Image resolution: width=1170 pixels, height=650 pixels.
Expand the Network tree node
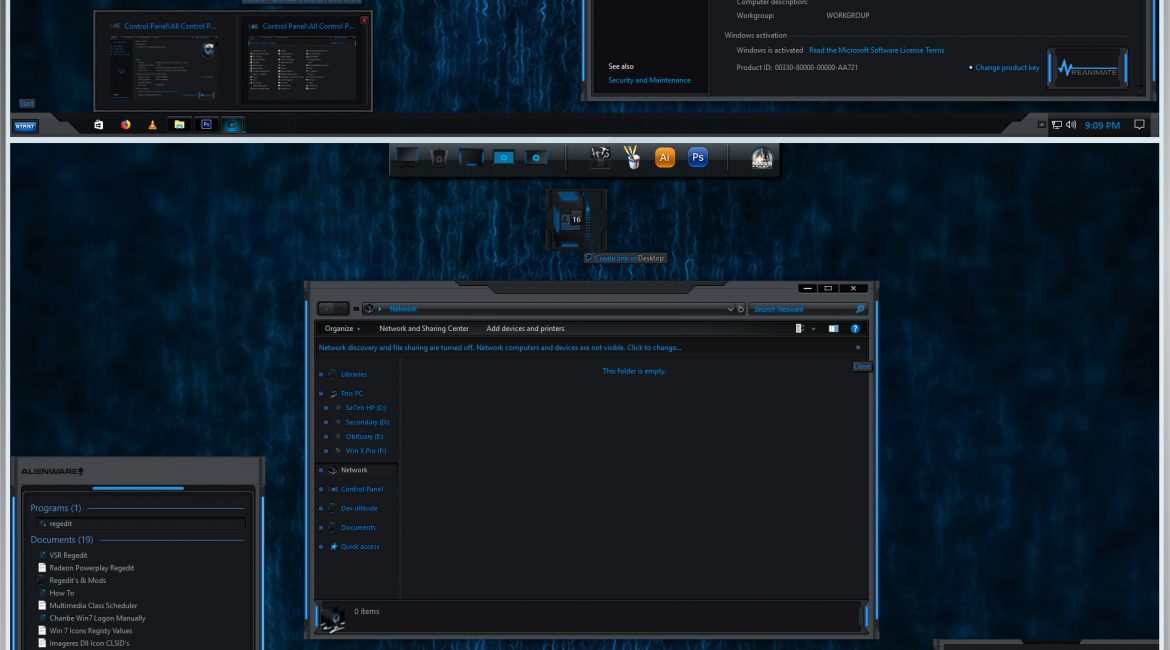321,470
